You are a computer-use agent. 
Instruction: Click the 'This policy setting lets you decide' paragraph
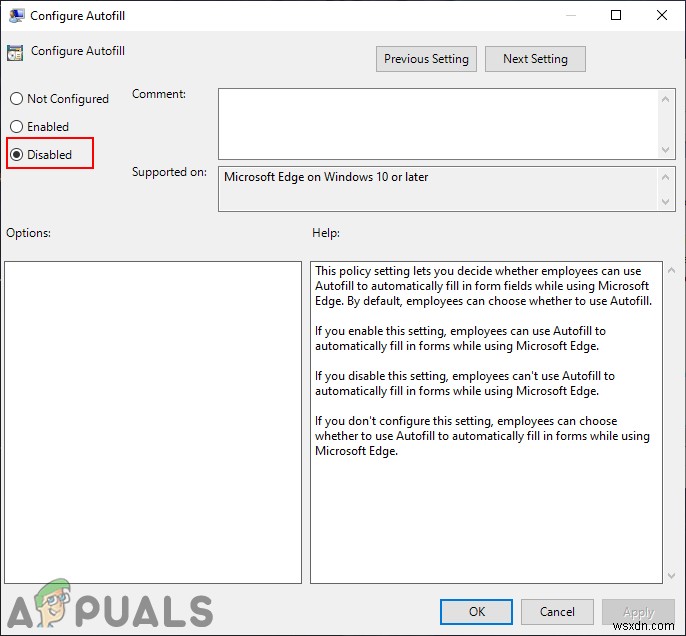pyautogui.click(x=483, y=286)
